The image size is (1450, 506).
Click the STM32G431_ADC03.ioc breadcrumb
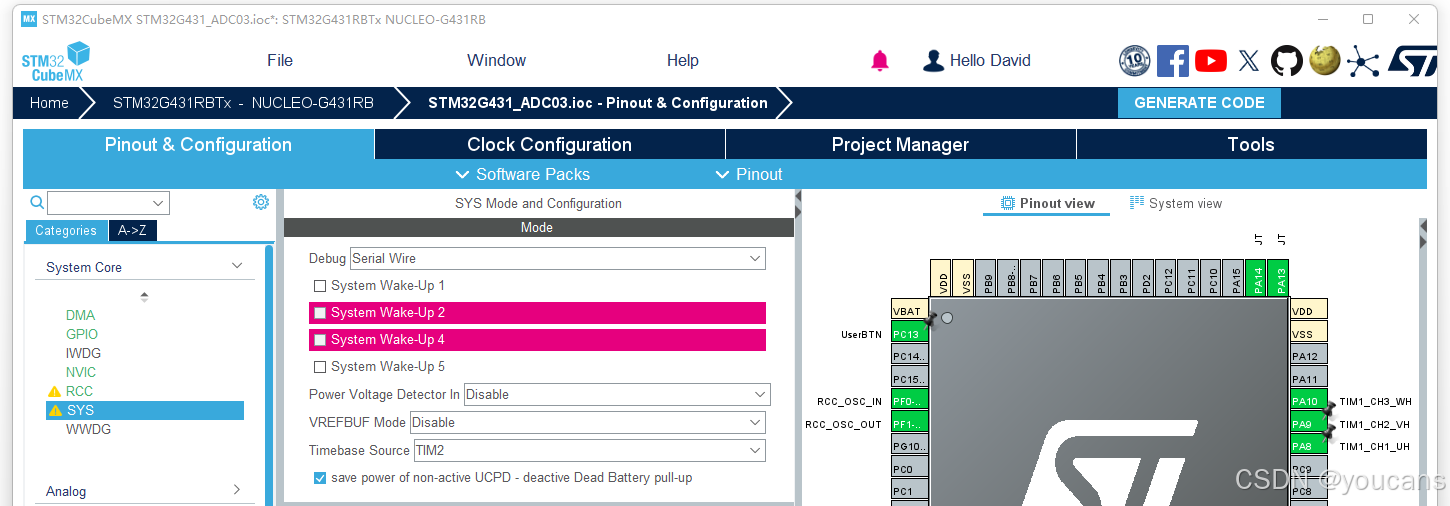pos(598,103)
